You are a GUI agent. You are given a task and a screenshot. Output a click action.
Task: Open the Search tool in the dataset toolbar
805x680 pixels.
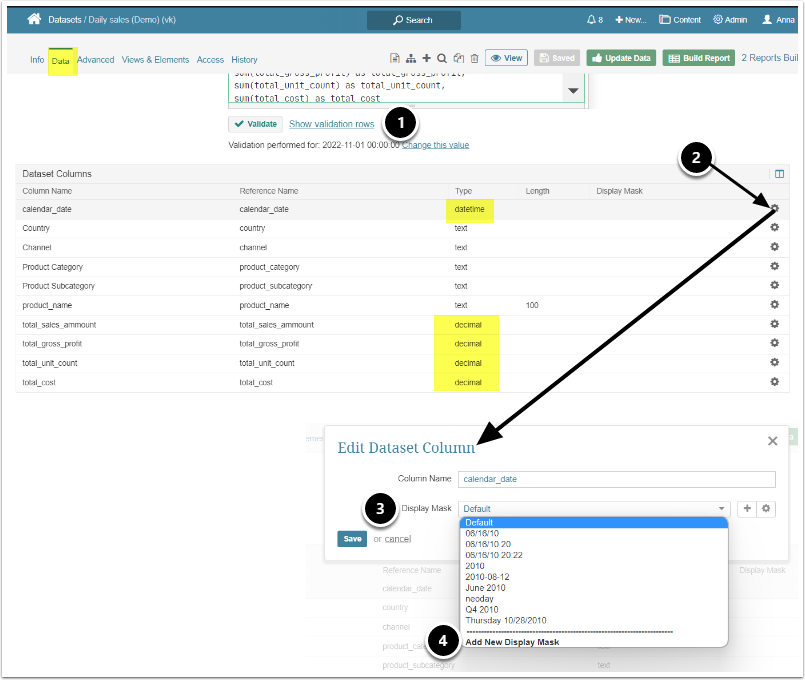441,58
